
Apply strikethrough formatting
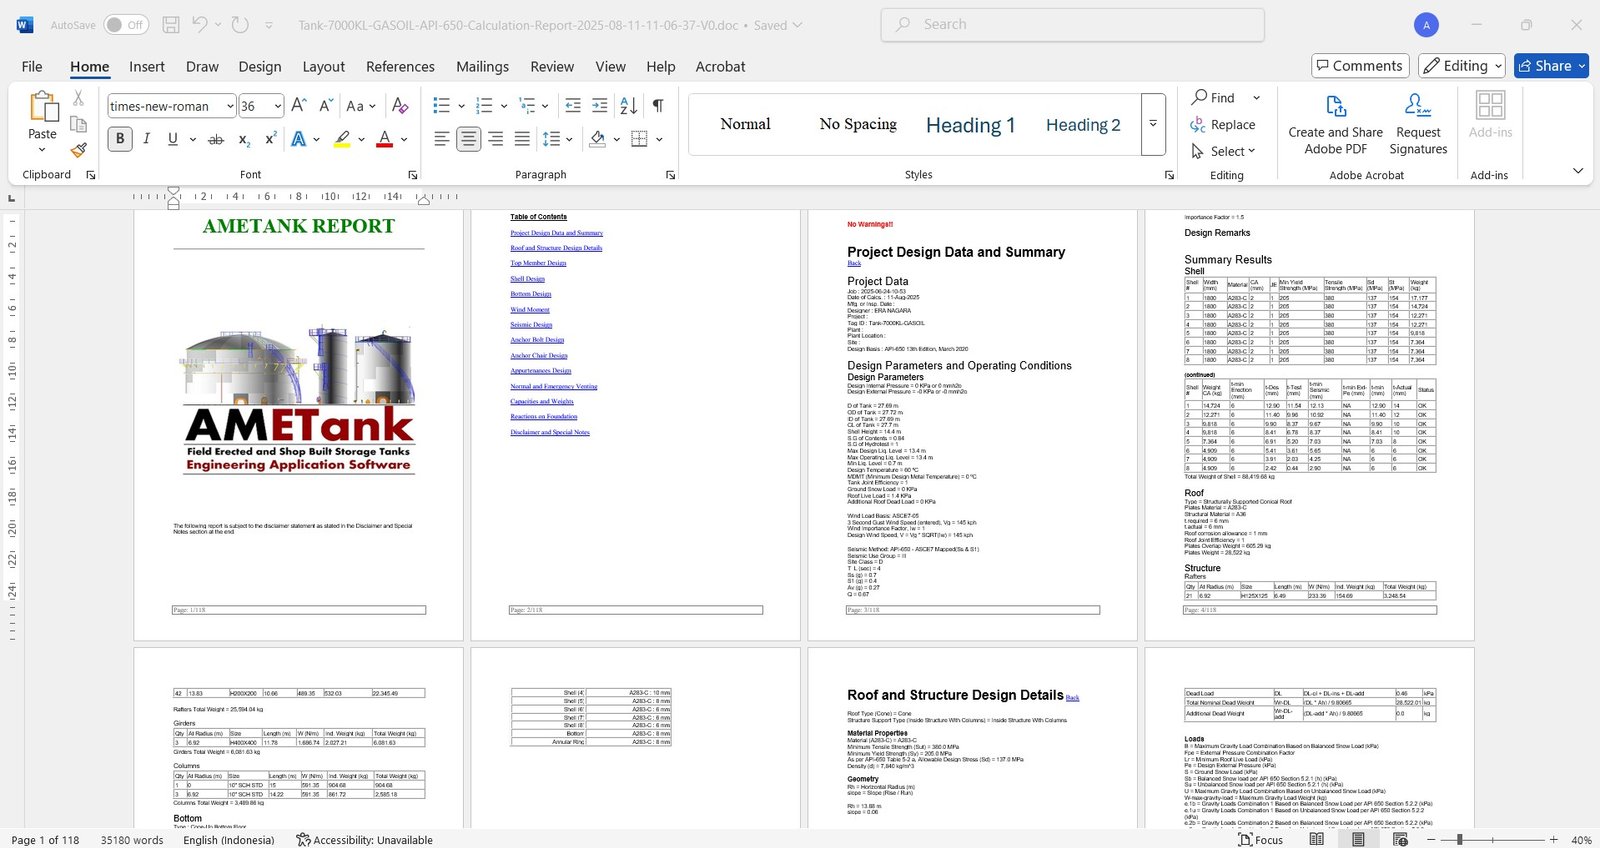(x=215, y=139)
